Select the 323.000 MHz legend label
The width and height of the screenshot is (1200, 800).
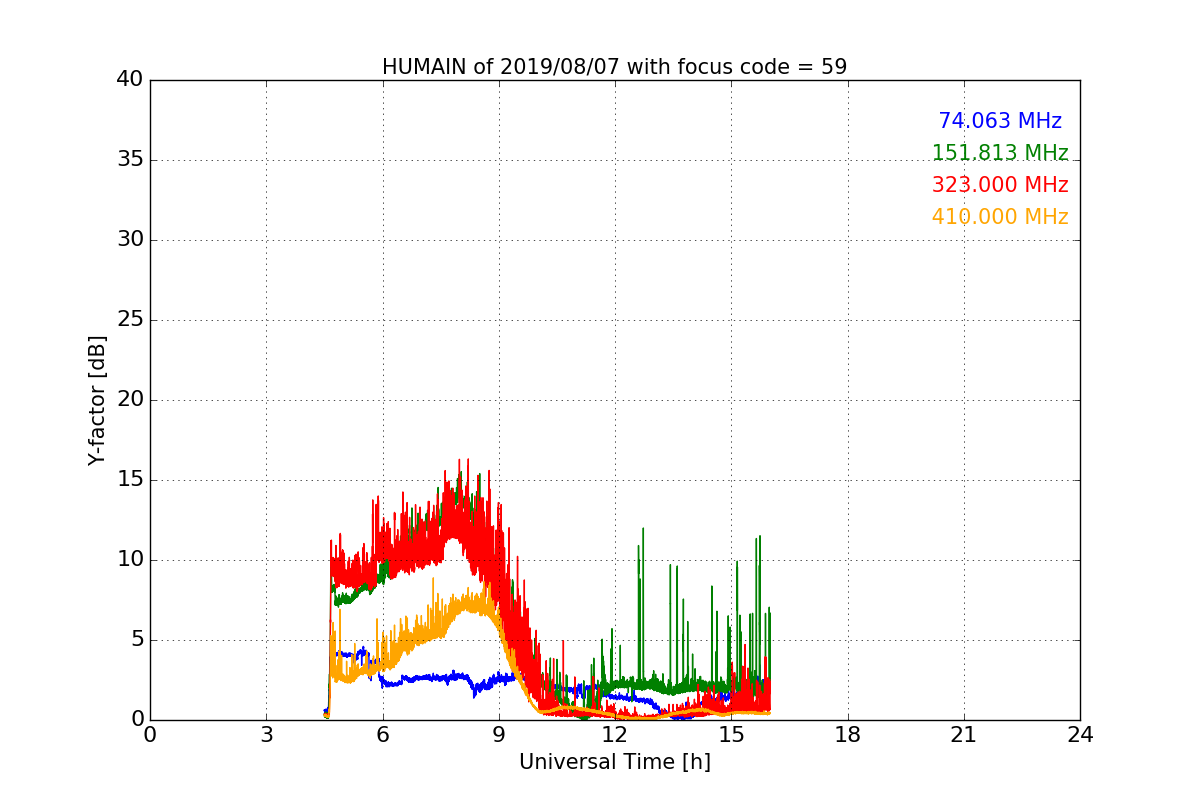(1000, 185)
